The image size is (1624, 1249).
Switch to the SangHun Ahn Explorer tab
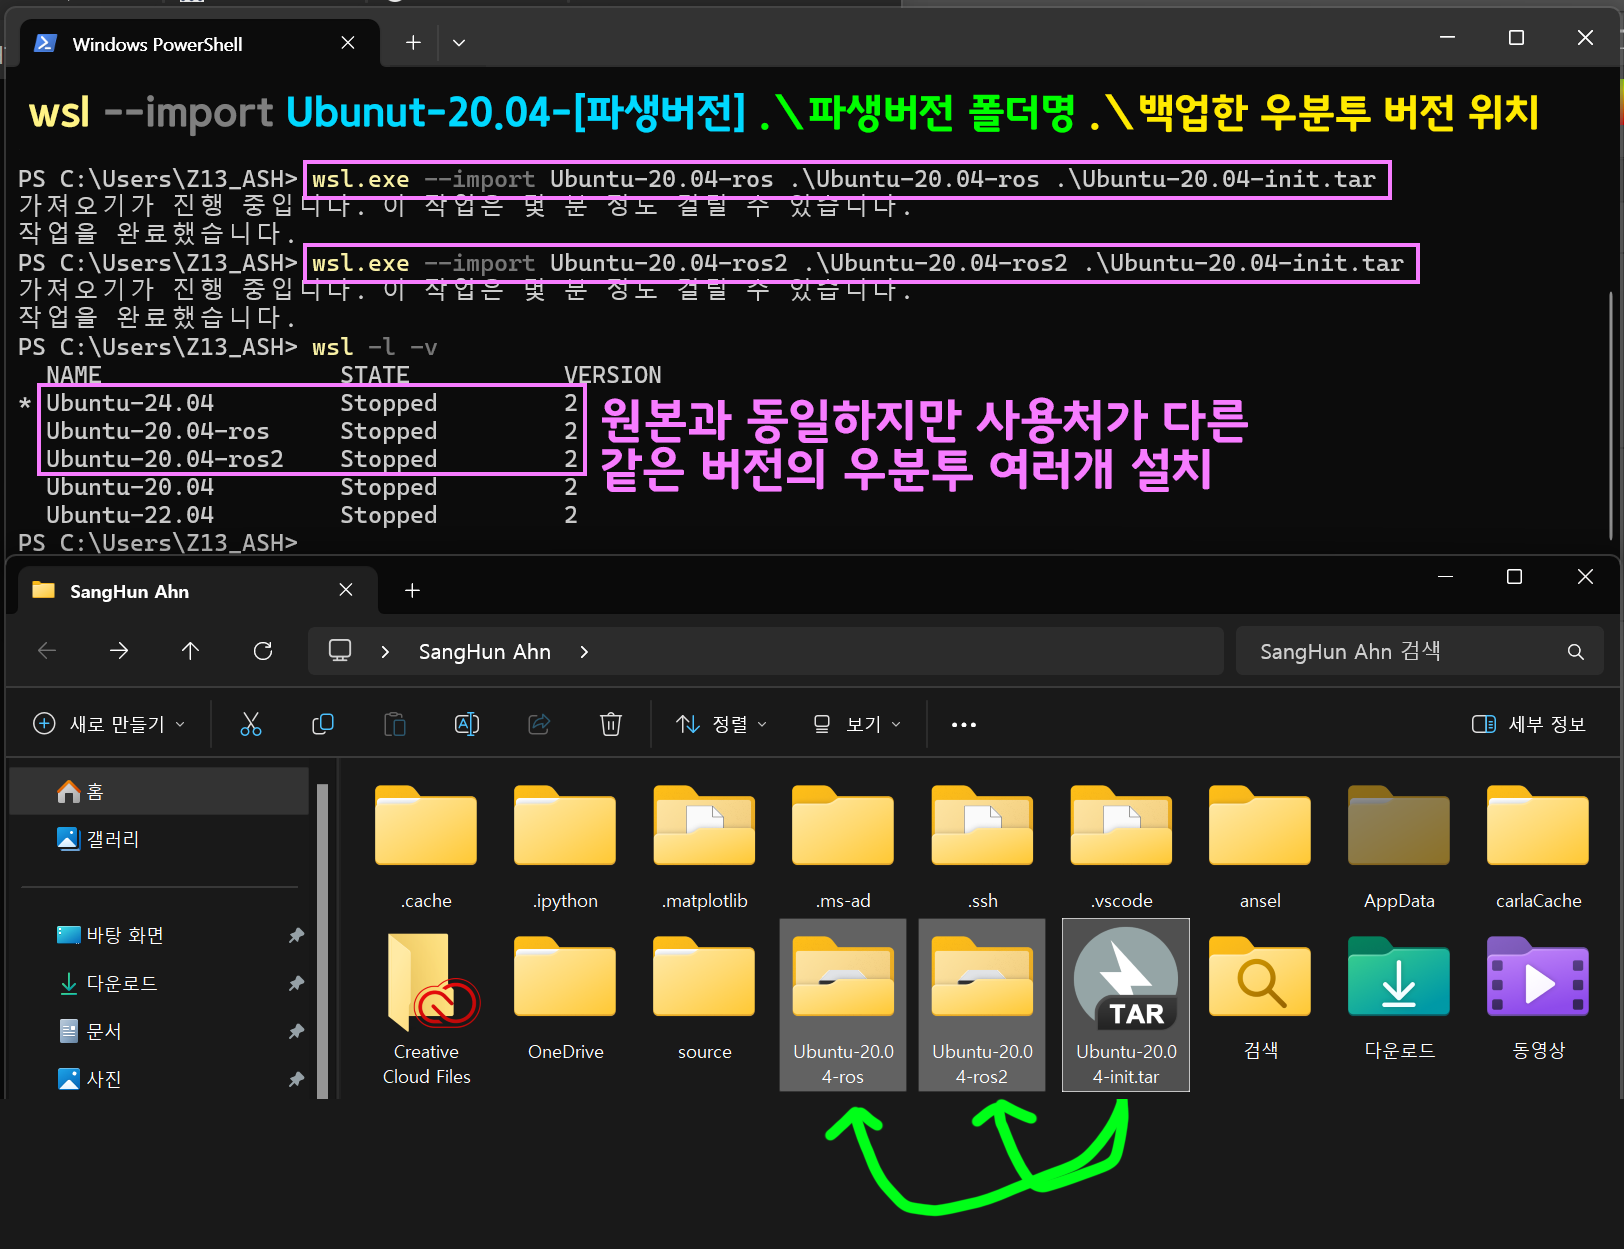pyautogui.click(x=198, y=591)
